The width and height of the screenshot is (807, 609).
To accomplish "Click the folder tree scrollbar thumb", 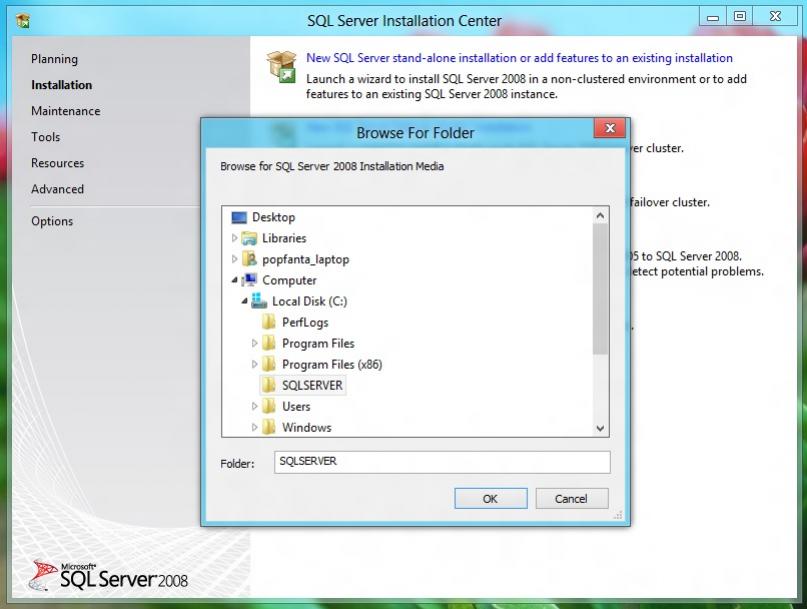I will coord(600,289).
